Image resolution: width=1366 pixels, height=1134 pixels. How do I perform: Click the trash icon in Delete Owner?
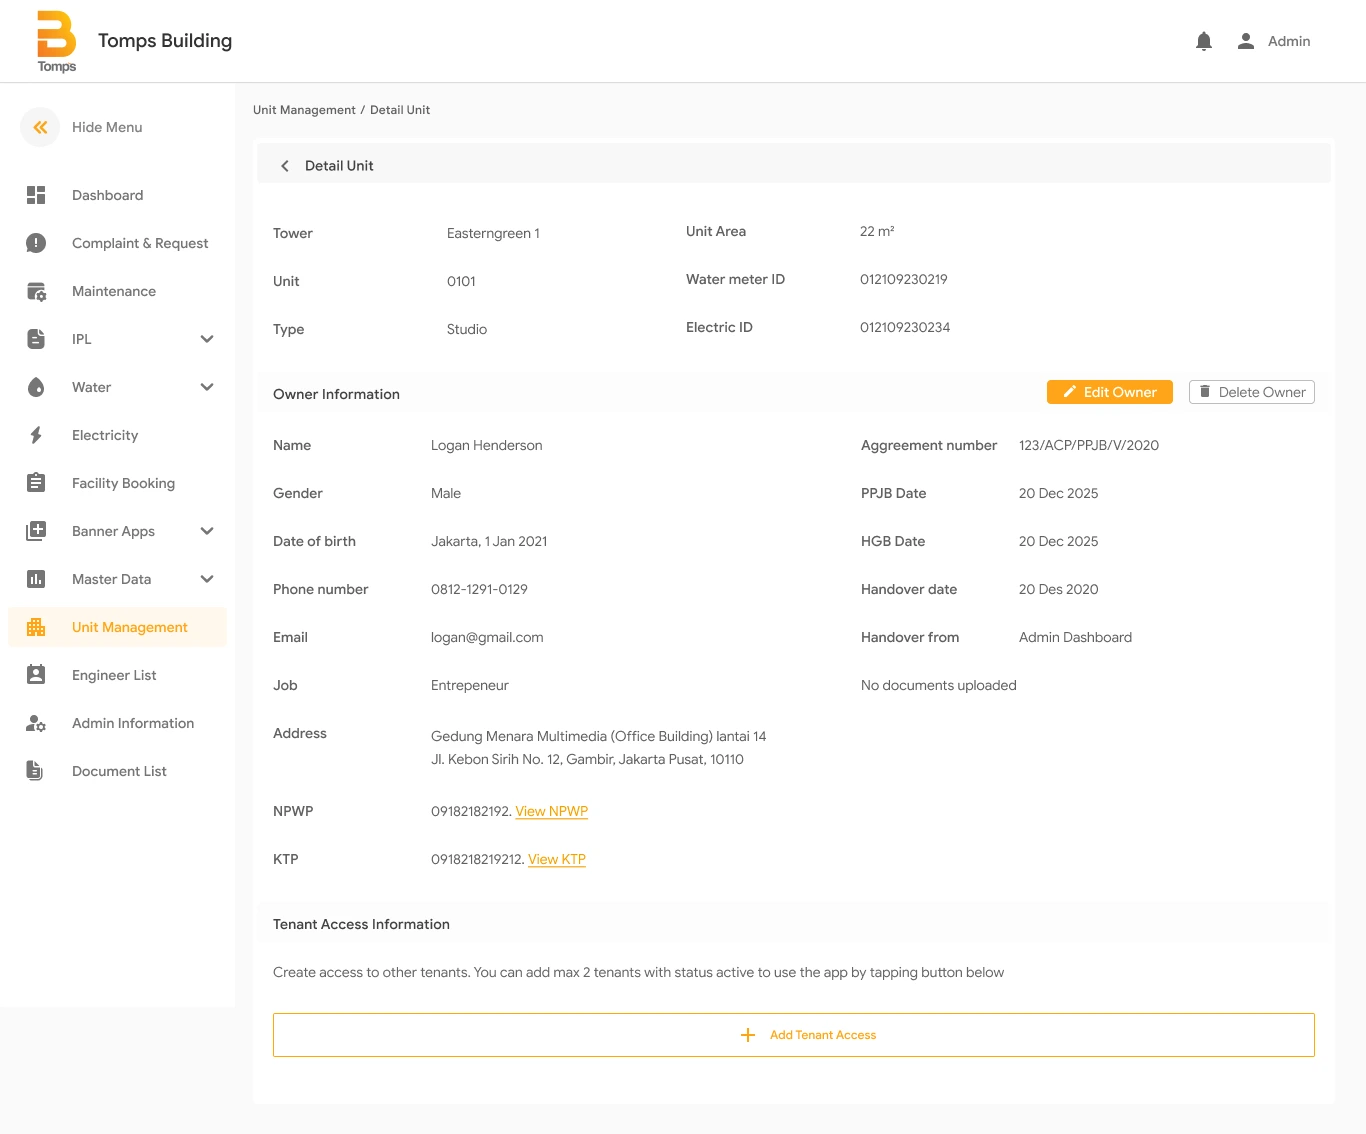(1205, 392)
